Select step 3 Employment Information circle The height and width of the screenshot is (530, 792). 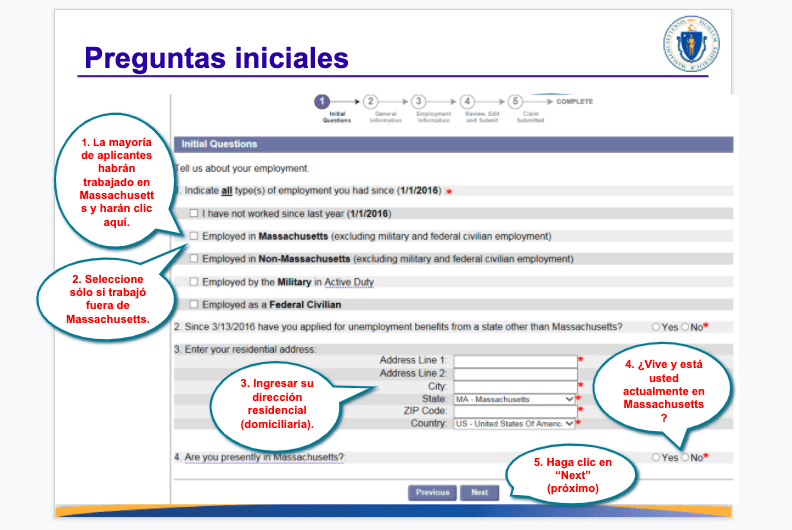(x=418, y=102)
